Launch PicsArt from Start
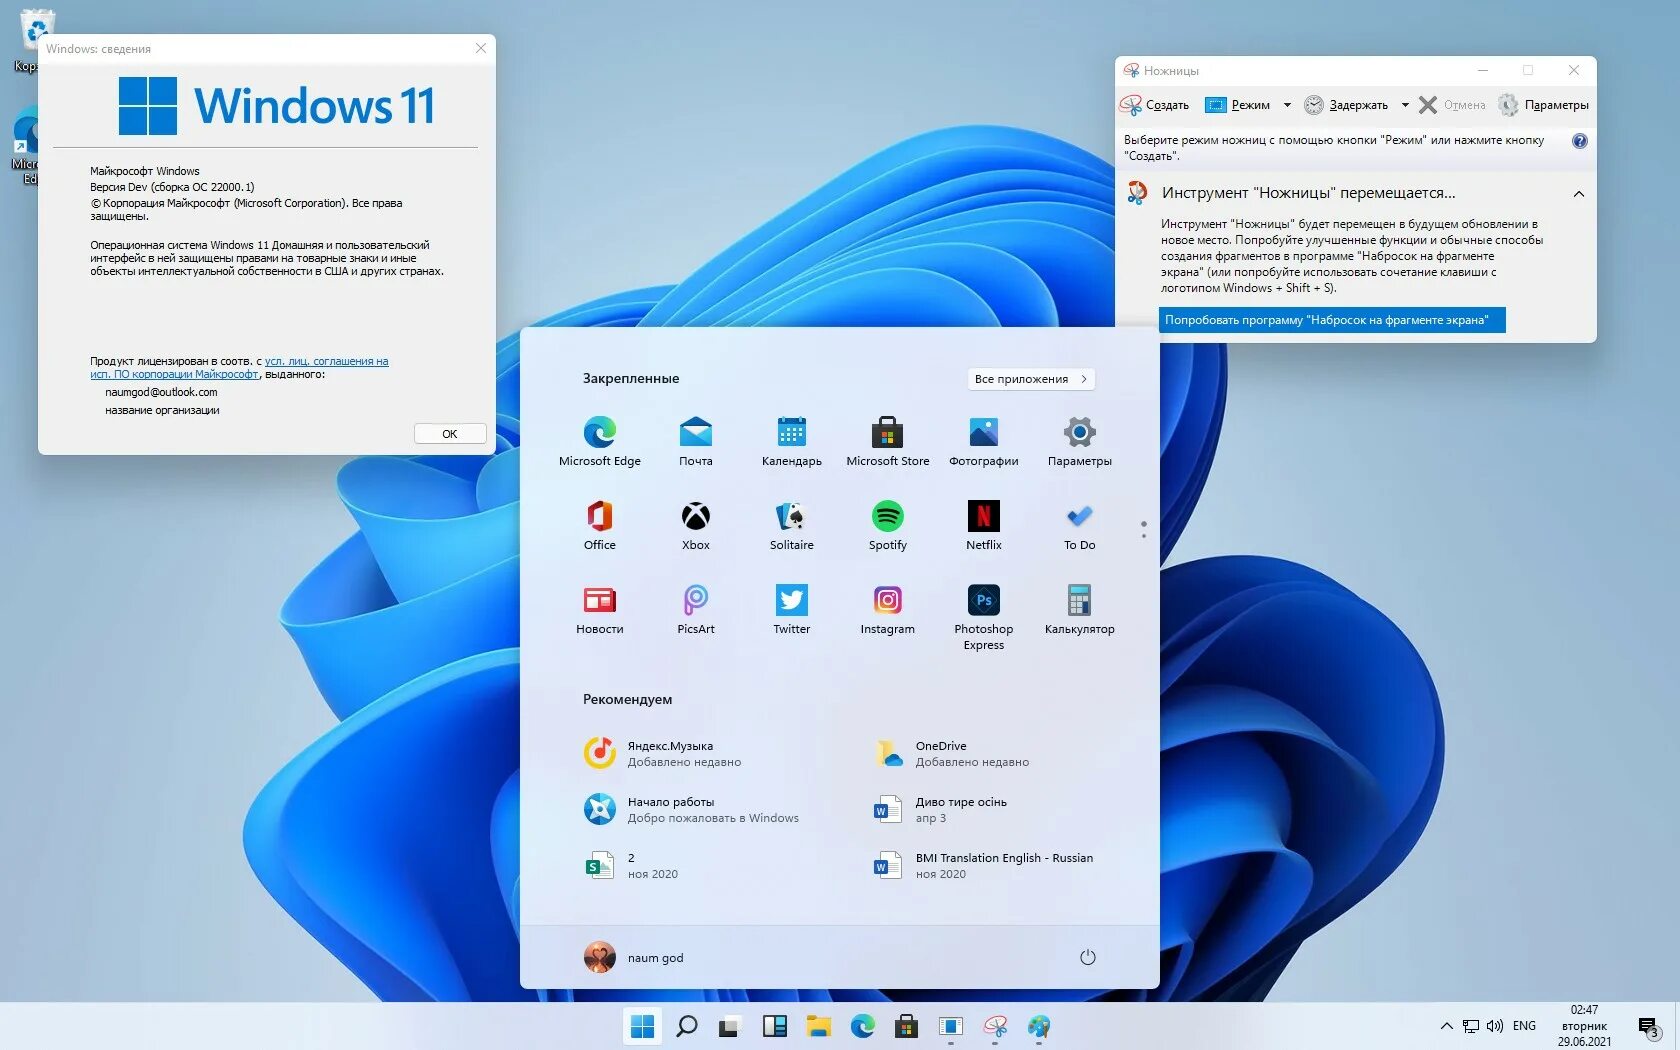Viewport: 1680px width, 1050px height. [x=695, y=609]
